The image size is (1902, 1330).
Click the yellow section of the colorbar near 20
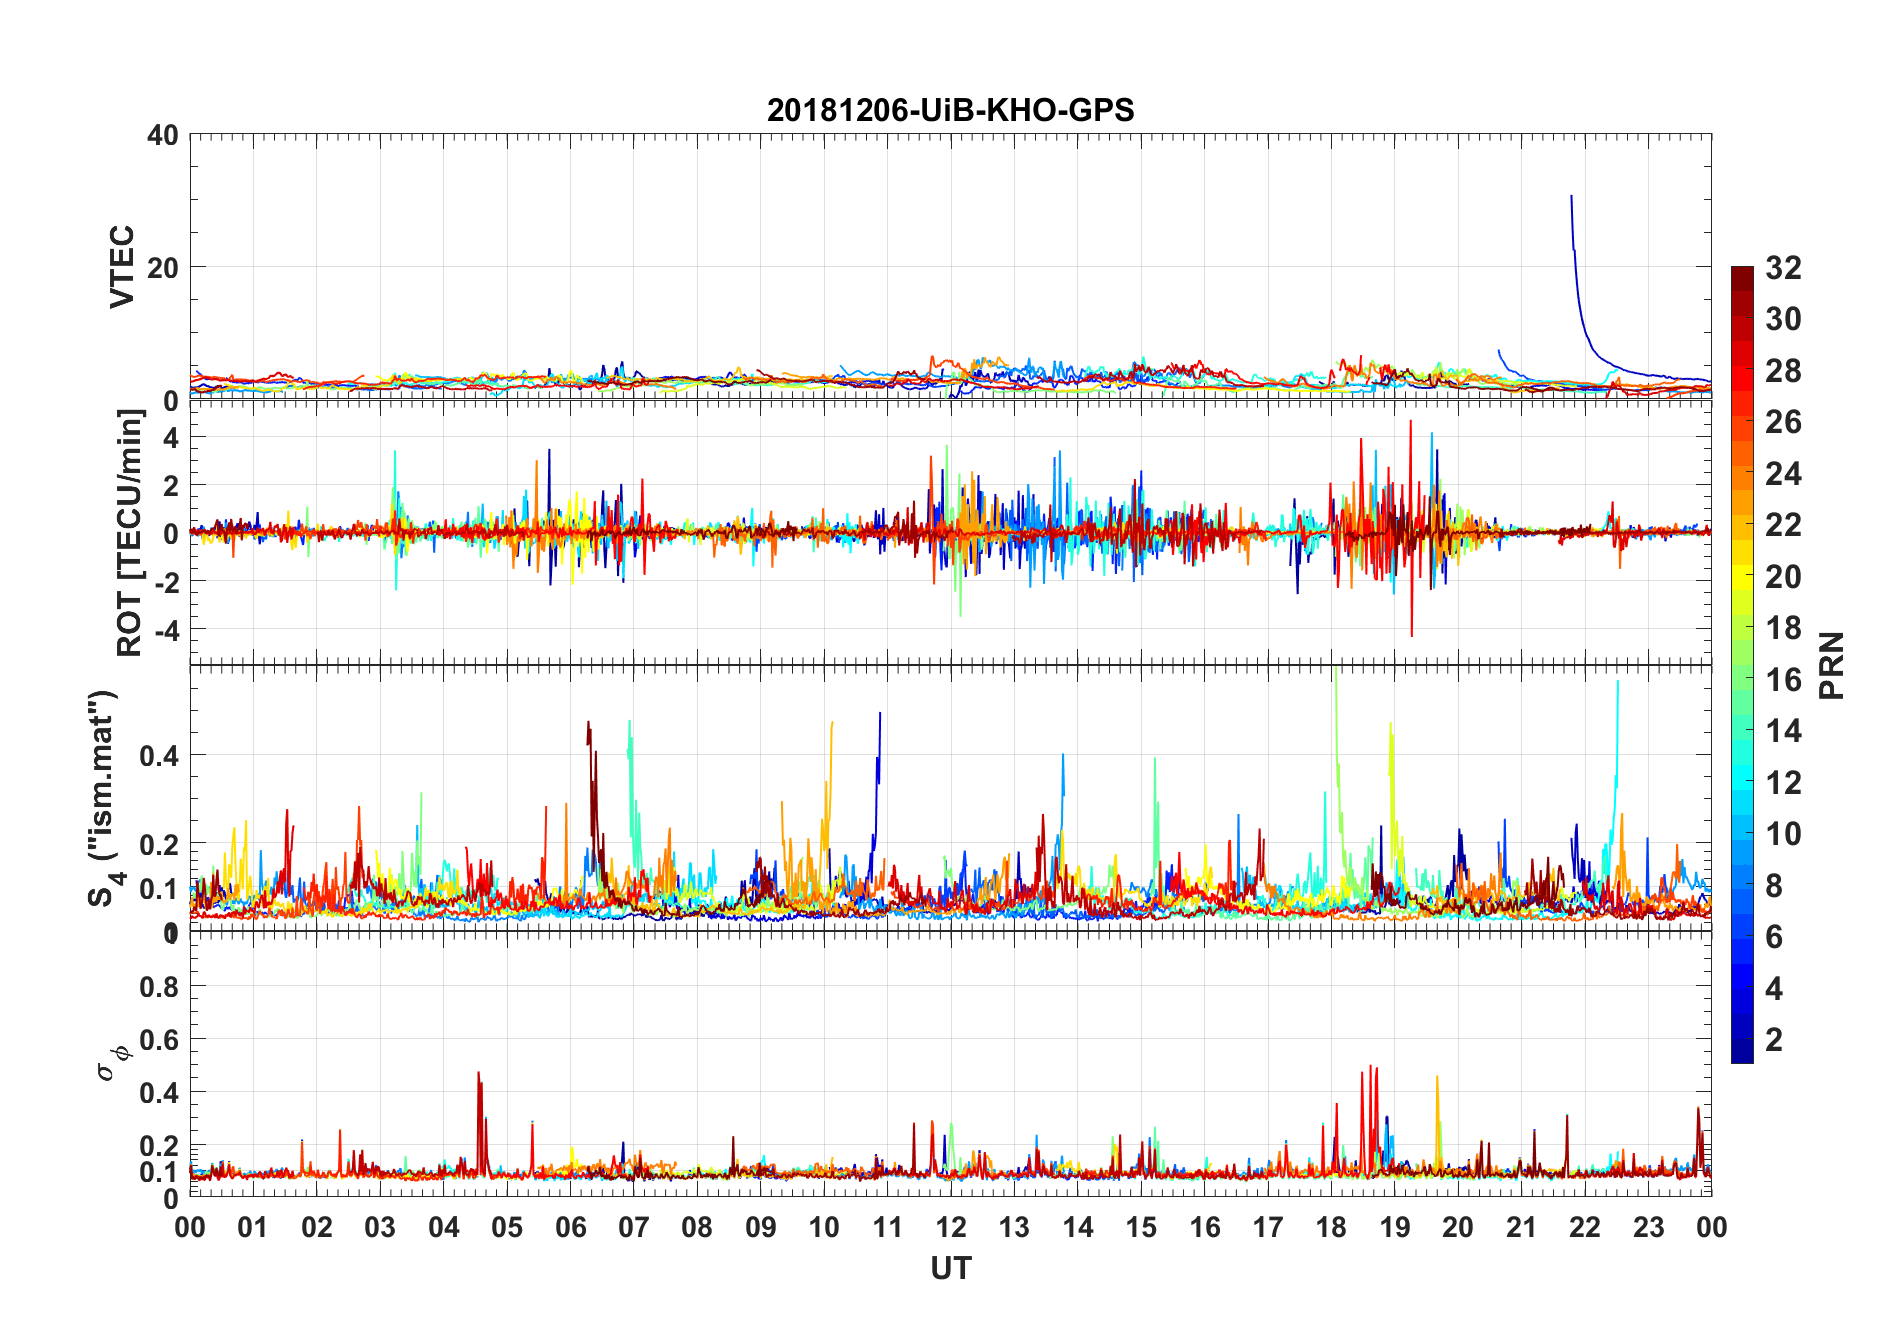coord(1742,576)
